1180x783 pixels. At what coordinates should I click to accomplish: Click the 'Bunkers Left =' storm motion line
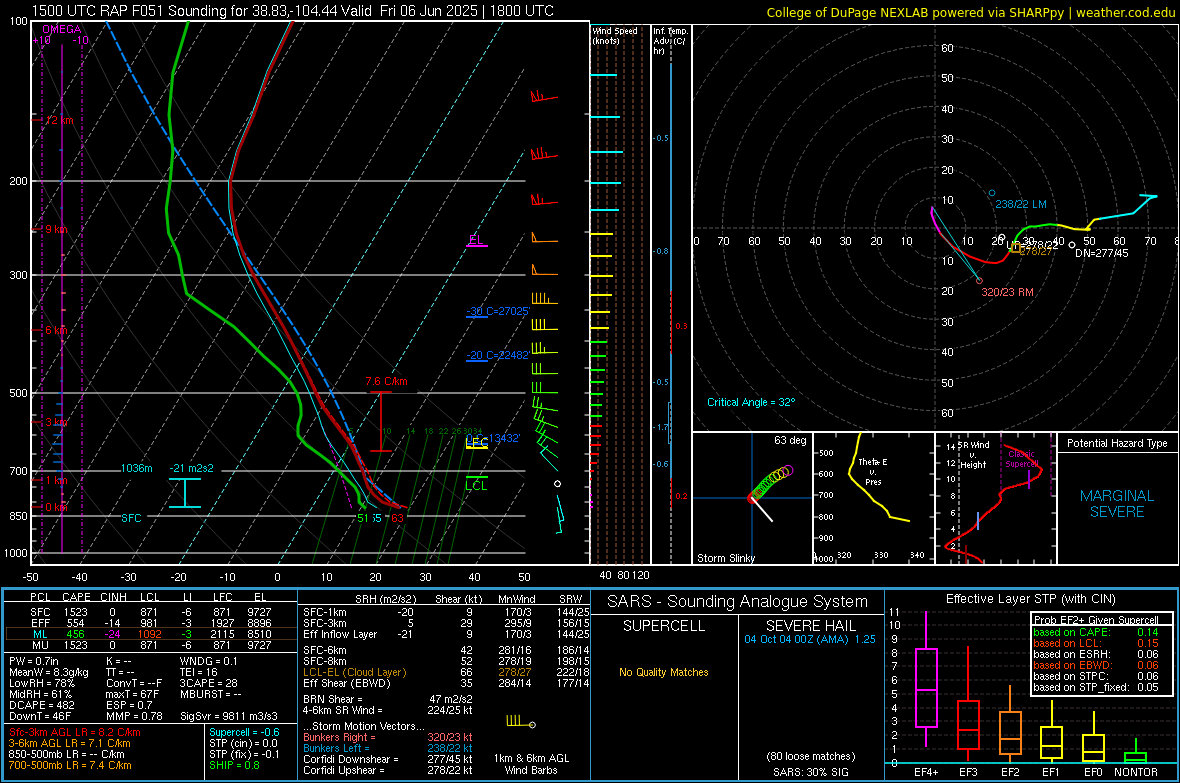pyautogui.click(x=388, y=748)
